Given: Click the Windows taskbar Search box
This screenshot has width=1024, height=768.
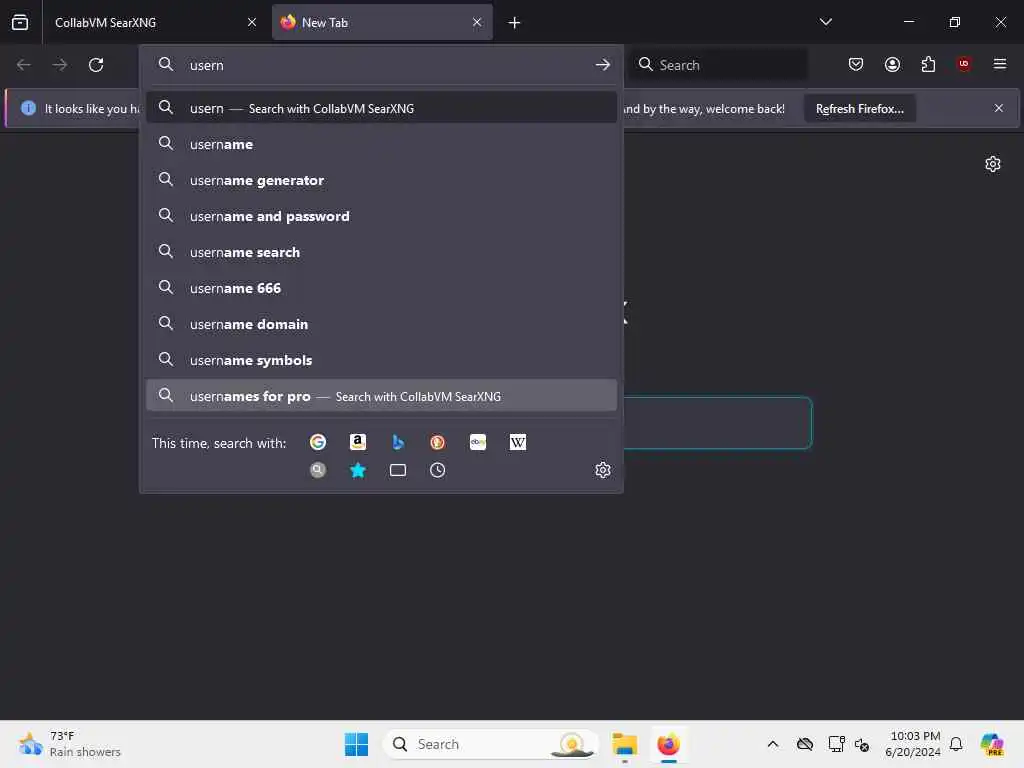Looking at the screenshot, I should [490, 744].
